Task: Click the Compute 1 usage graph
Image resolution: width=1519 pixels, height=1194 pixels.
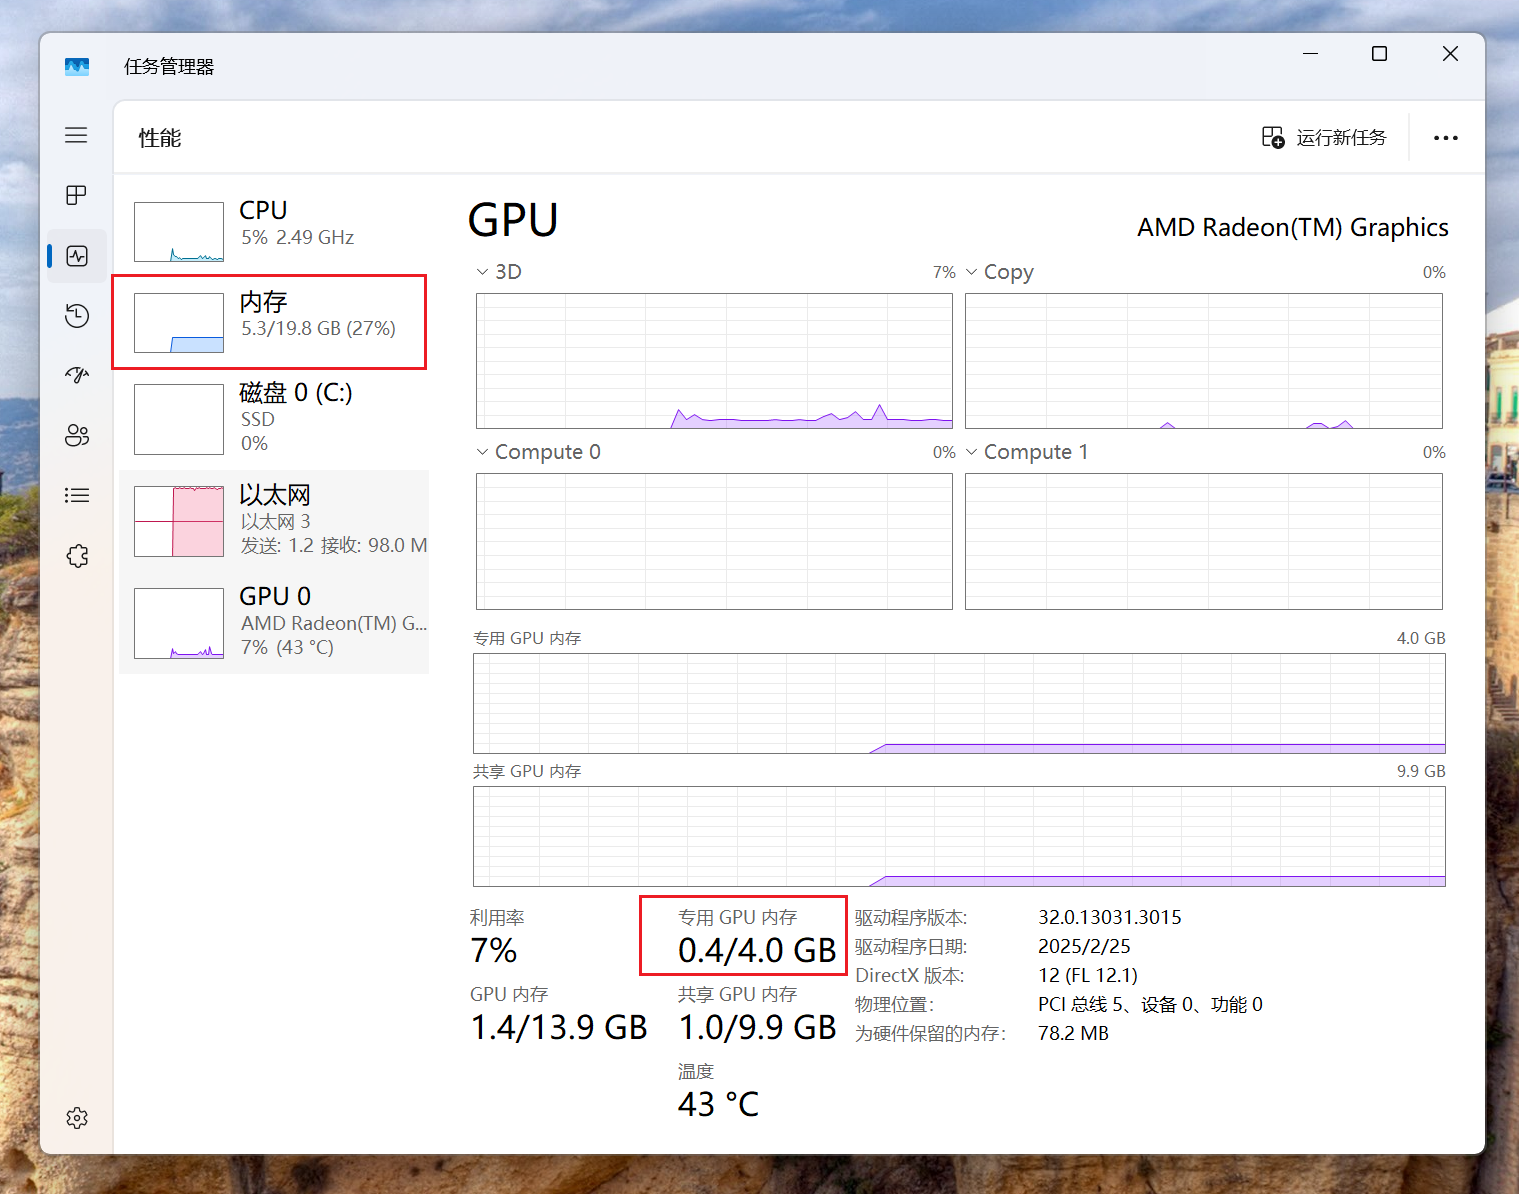Action: [x=1204, y=541]
